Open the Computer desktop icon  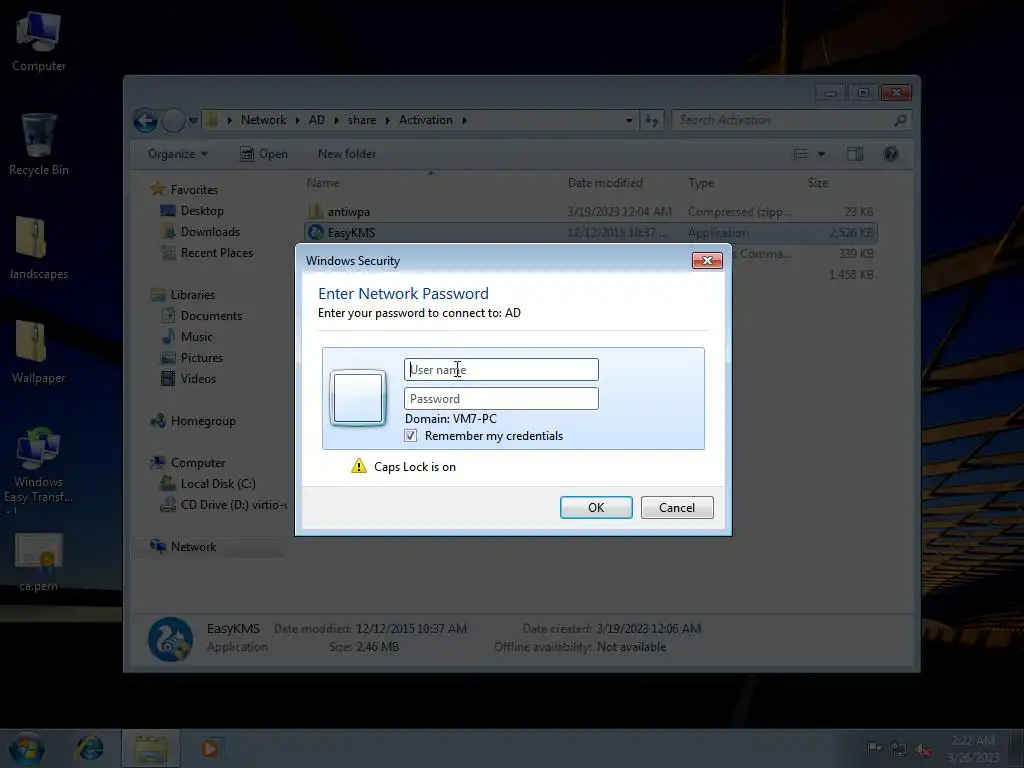39,42
